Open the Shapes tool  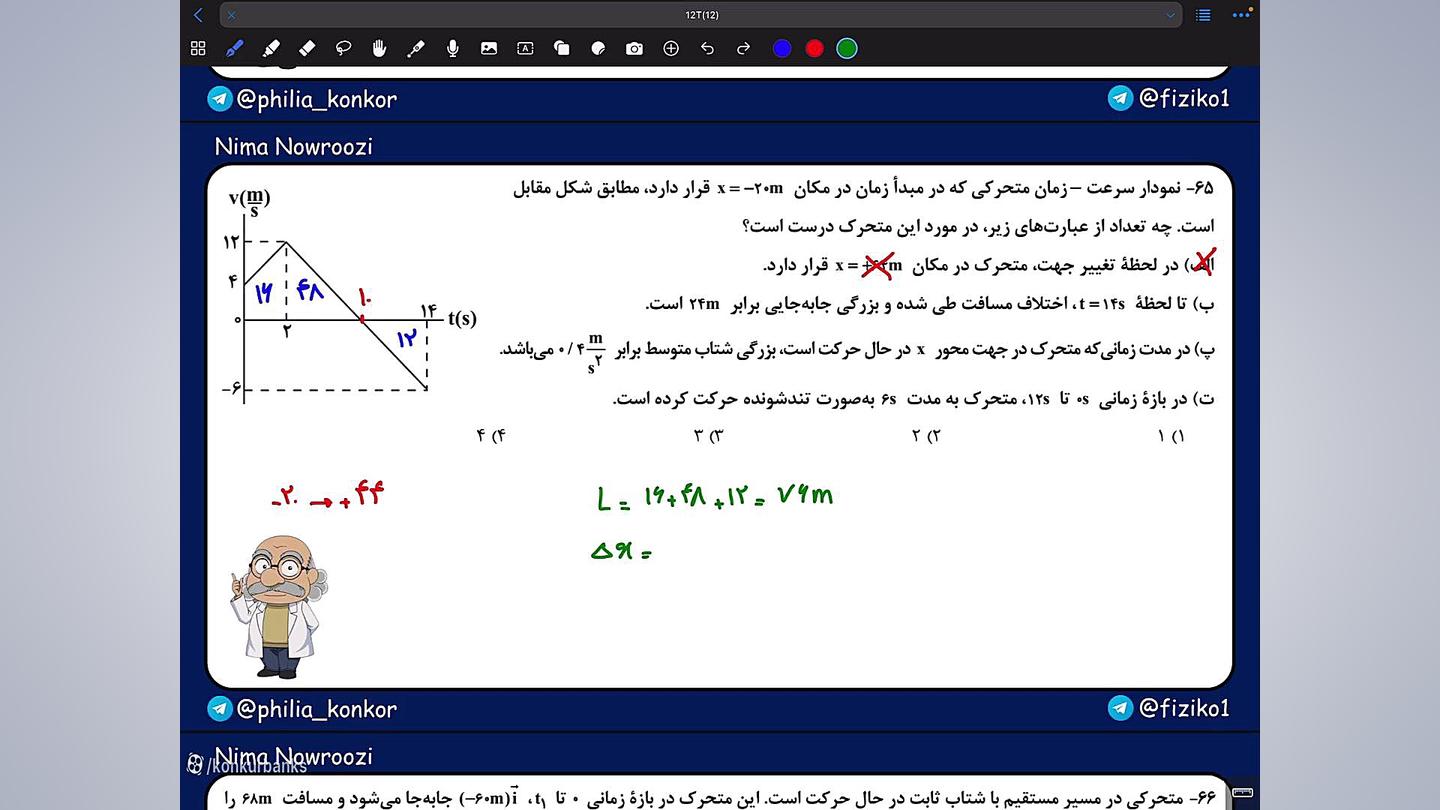[562, 48]
